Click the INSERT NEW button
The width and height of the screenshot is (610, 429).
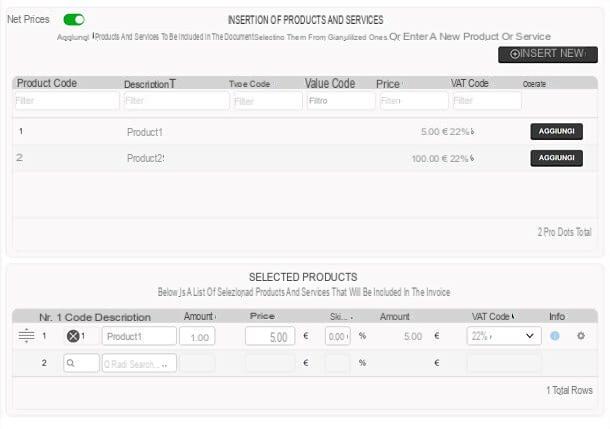pyautogui.click(x=548, y=54)
